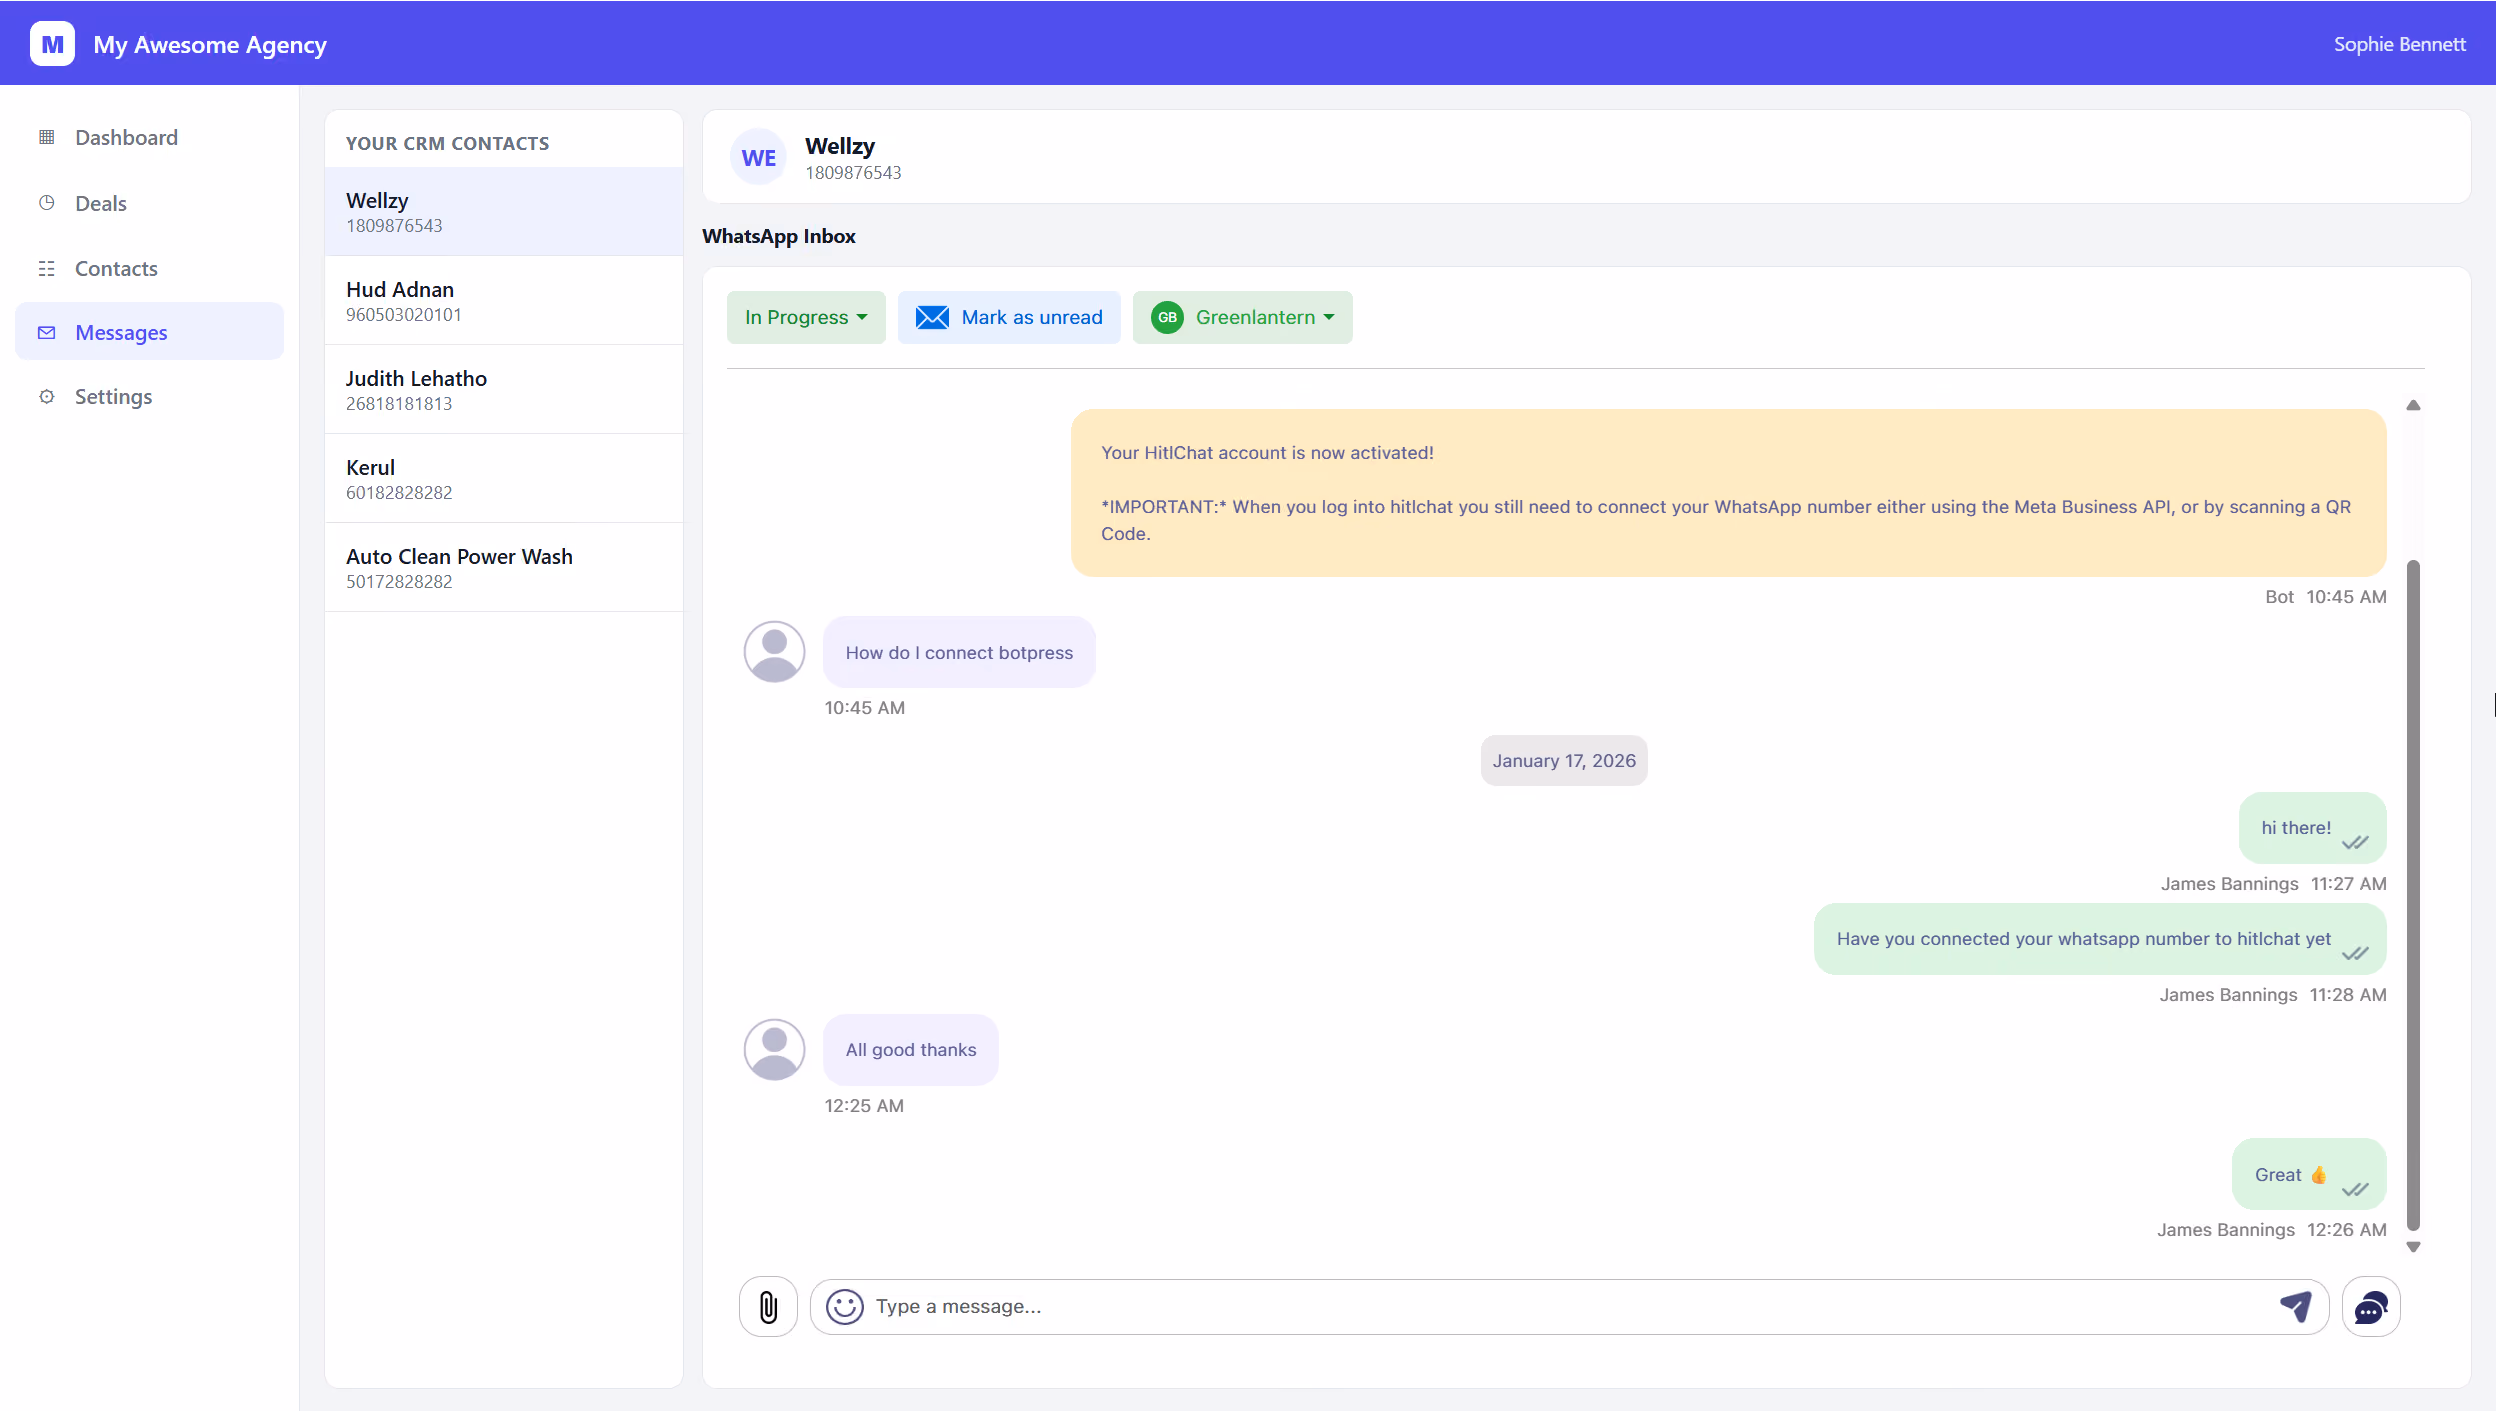
Task: Click read checkmarks on 'Have you connected' message
Action: [2355, 953]
